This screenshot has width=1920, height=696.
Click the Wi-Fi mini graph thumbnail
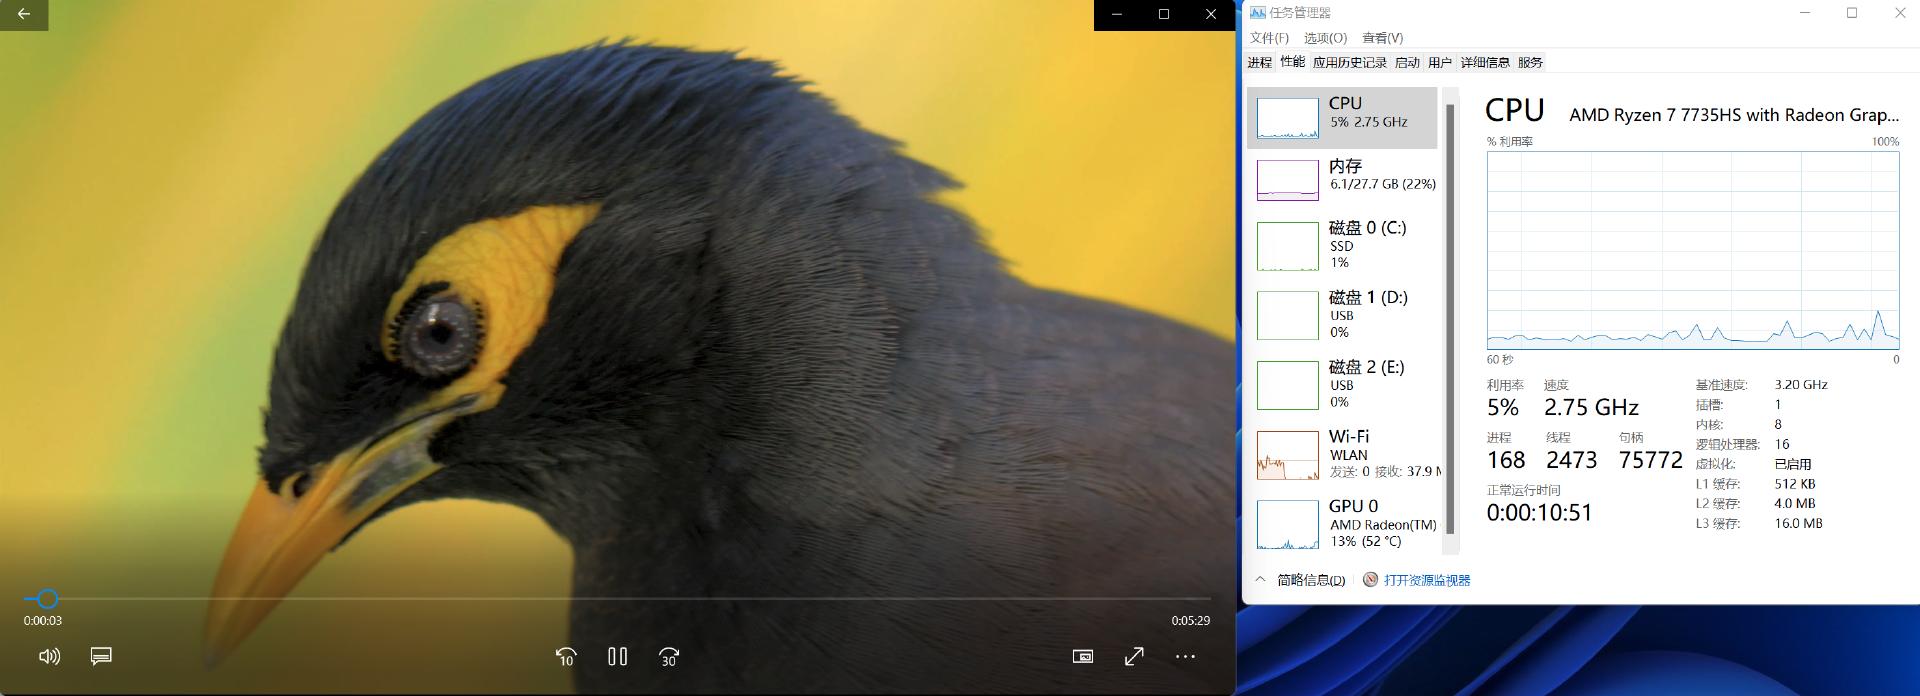[x=1287, y=455]
